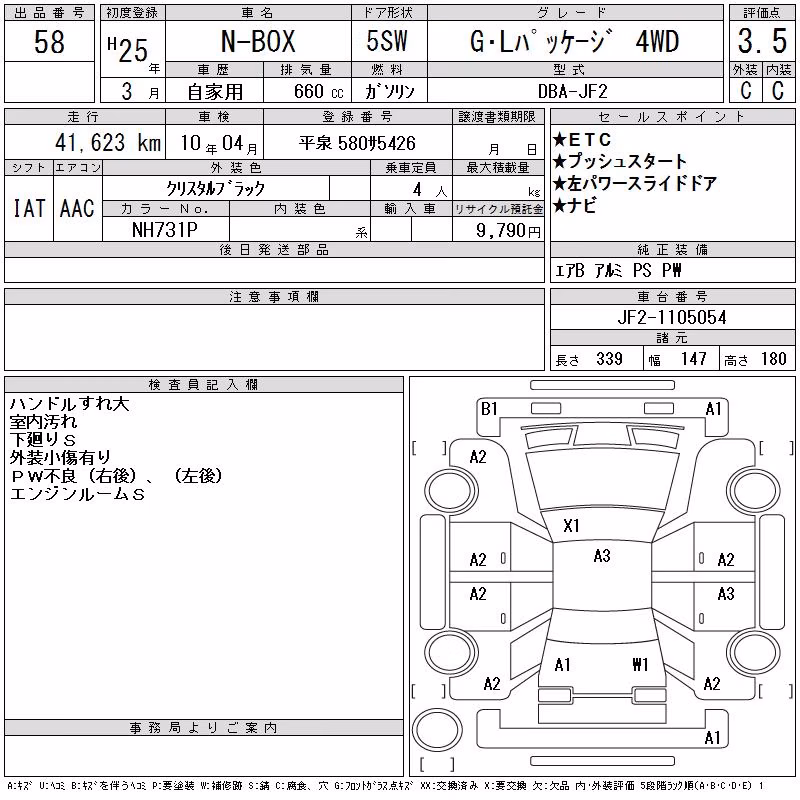800x800 pixels.
Task: Click inspector note 下廻りS
Action: [43, 440]
